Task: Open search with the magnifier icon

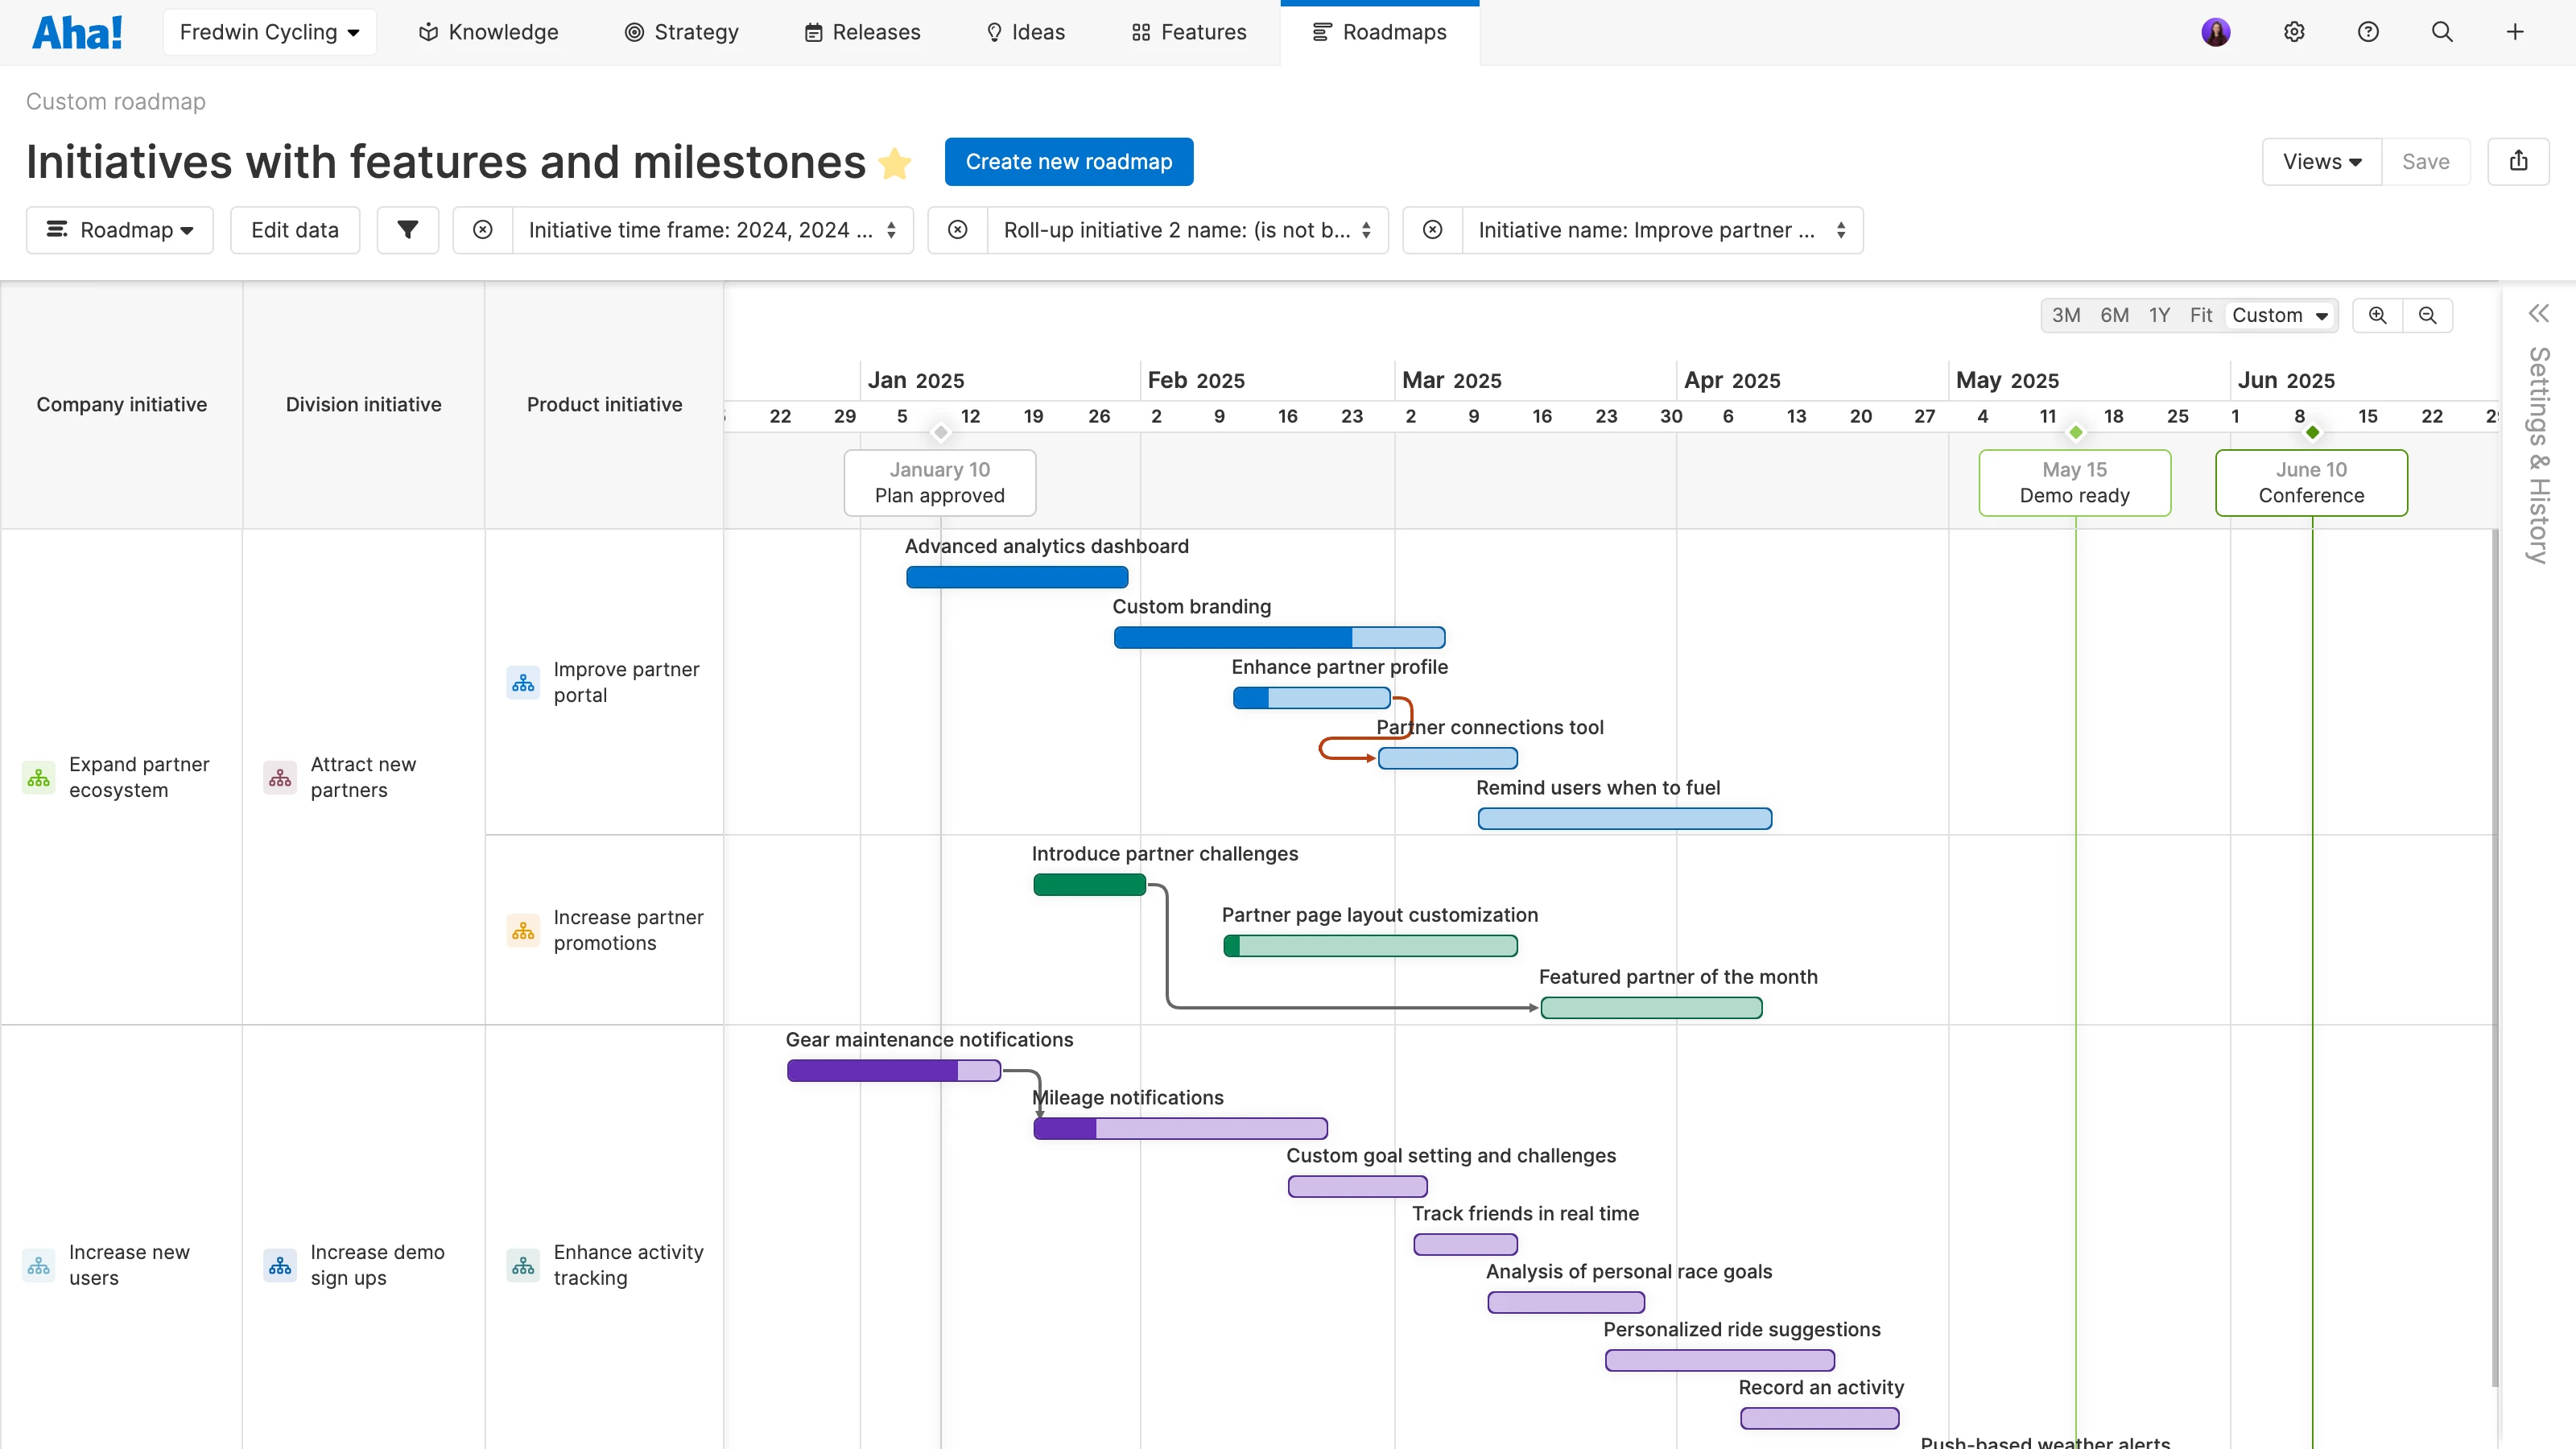Action: [2442, 32]
